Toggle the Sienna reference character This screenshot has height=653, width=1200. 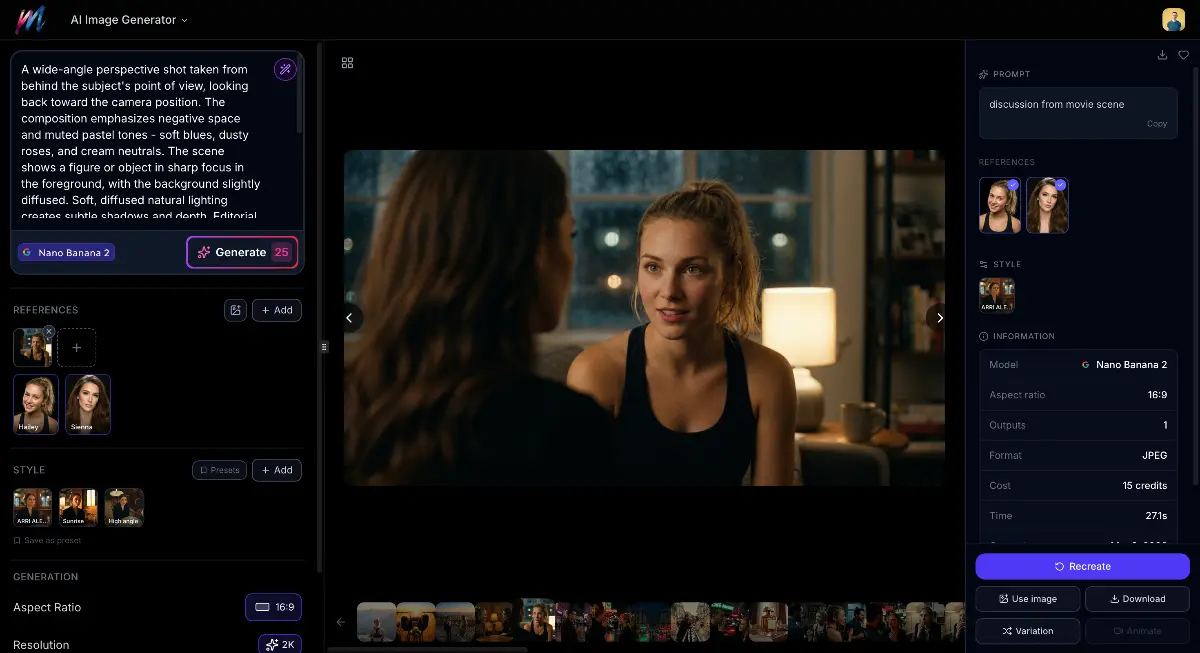coord(88,403)
